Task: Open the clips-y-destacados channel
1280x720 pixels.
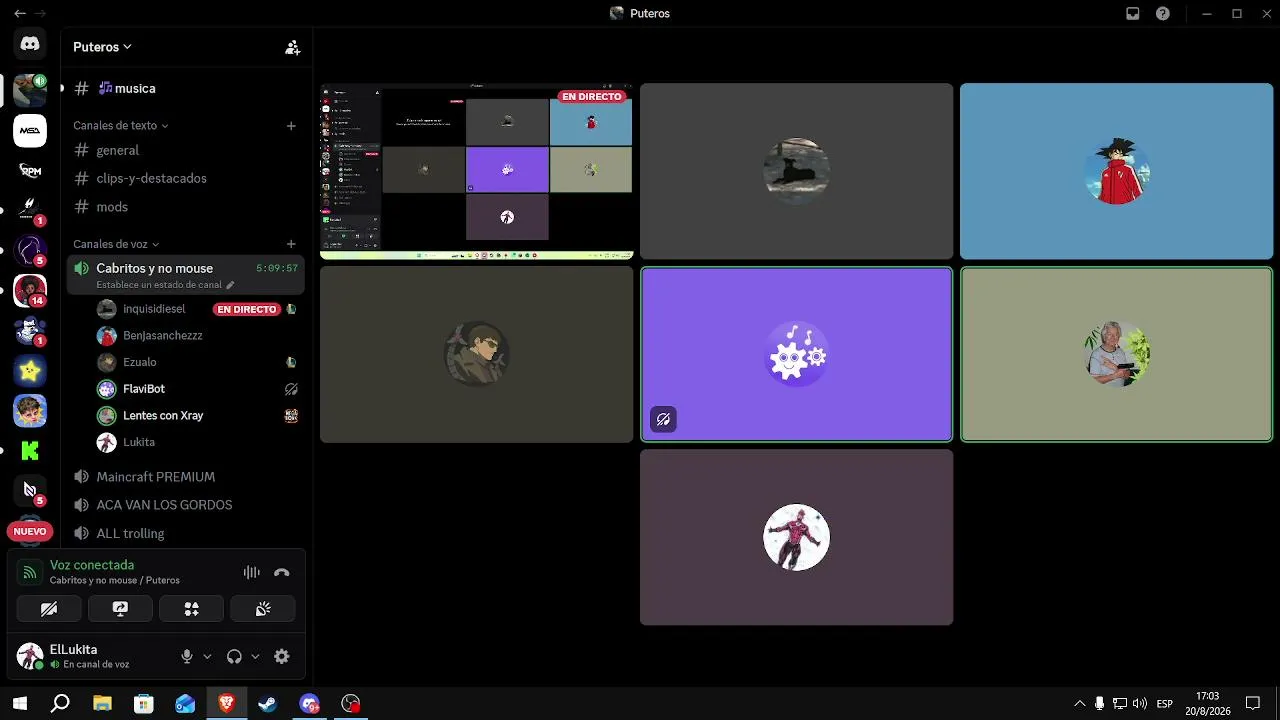Action: [x=186, y=178]
